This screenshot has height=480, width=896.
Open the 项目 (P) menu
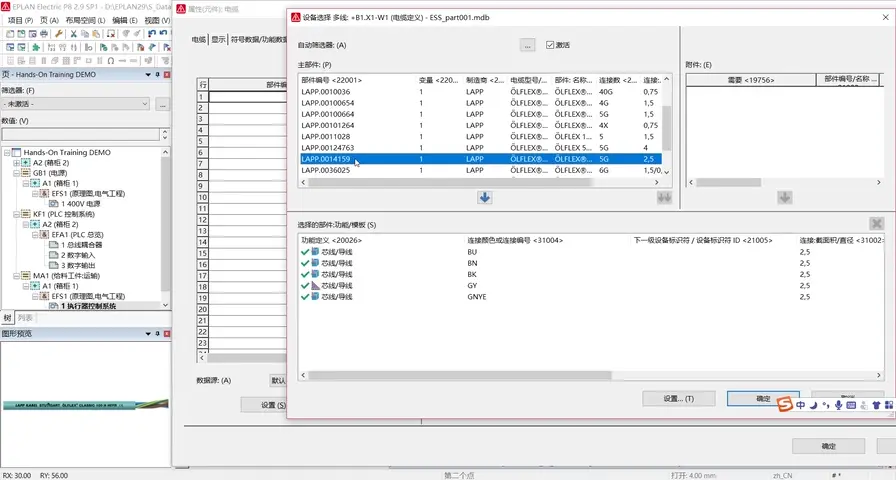21,20
